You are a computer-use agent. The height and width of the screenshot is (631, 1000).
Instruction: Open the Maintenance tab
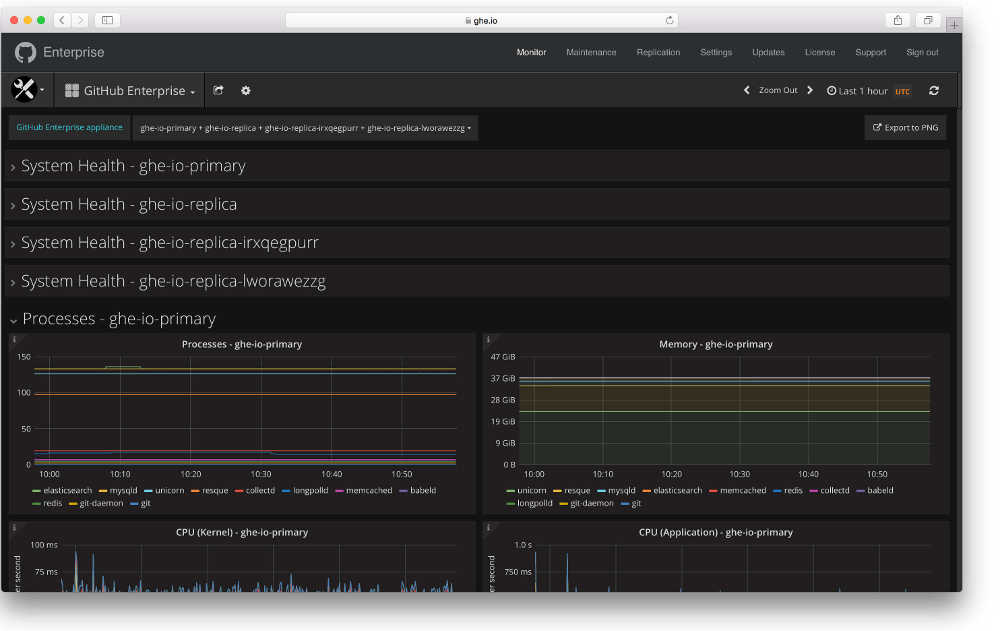pos(591,52)
